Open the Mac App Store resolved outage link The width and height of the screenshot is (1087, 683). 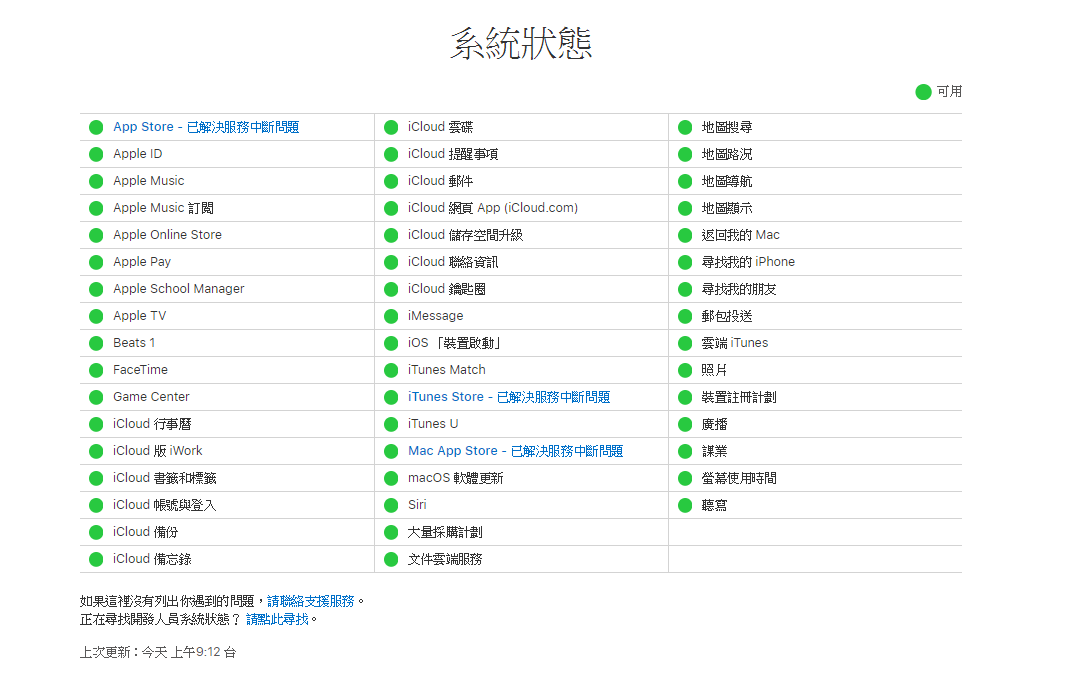point(515,451)
